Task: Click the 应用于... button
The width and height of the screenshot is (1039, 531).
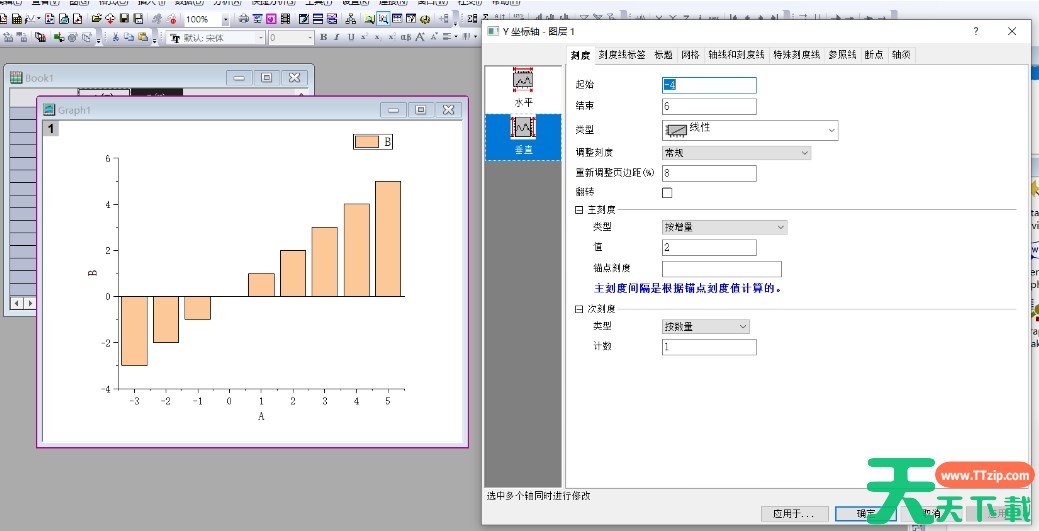Action: (x=793, y=514)
